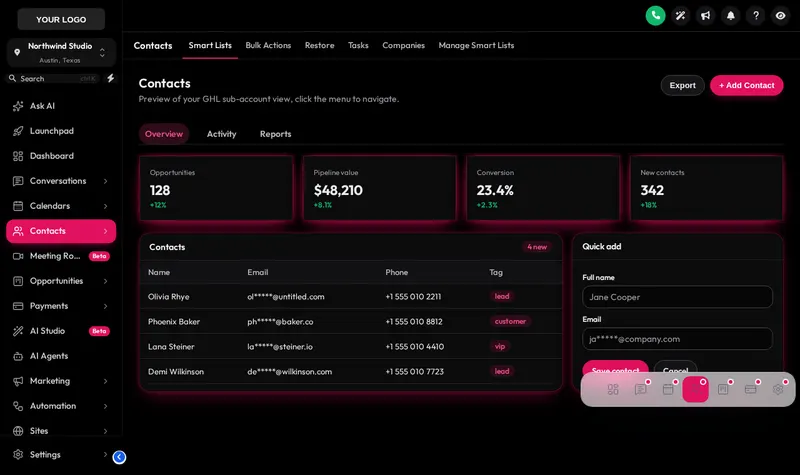Expand the Automation submenu chevron
This screenshot has height=475, width=800.
[105, 406]
